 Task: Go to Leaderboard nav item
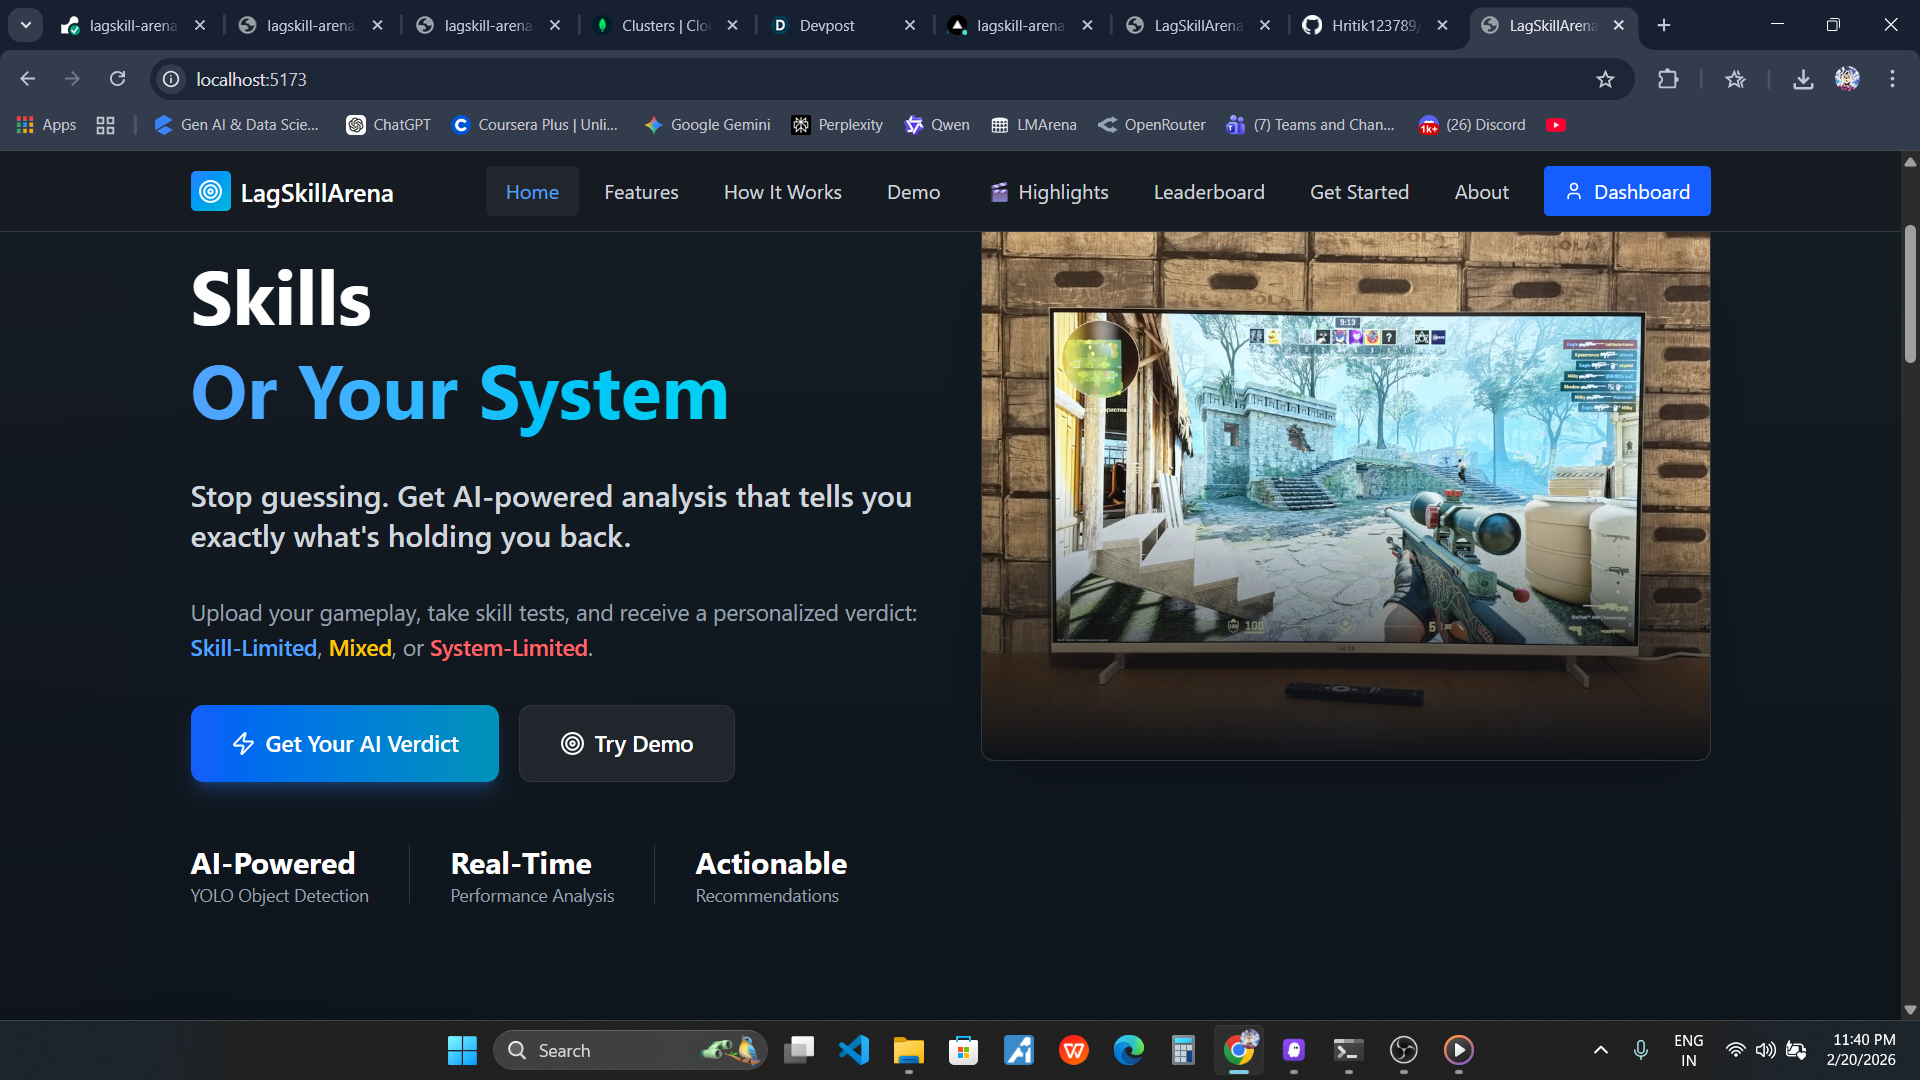(x=1208, y=192)
